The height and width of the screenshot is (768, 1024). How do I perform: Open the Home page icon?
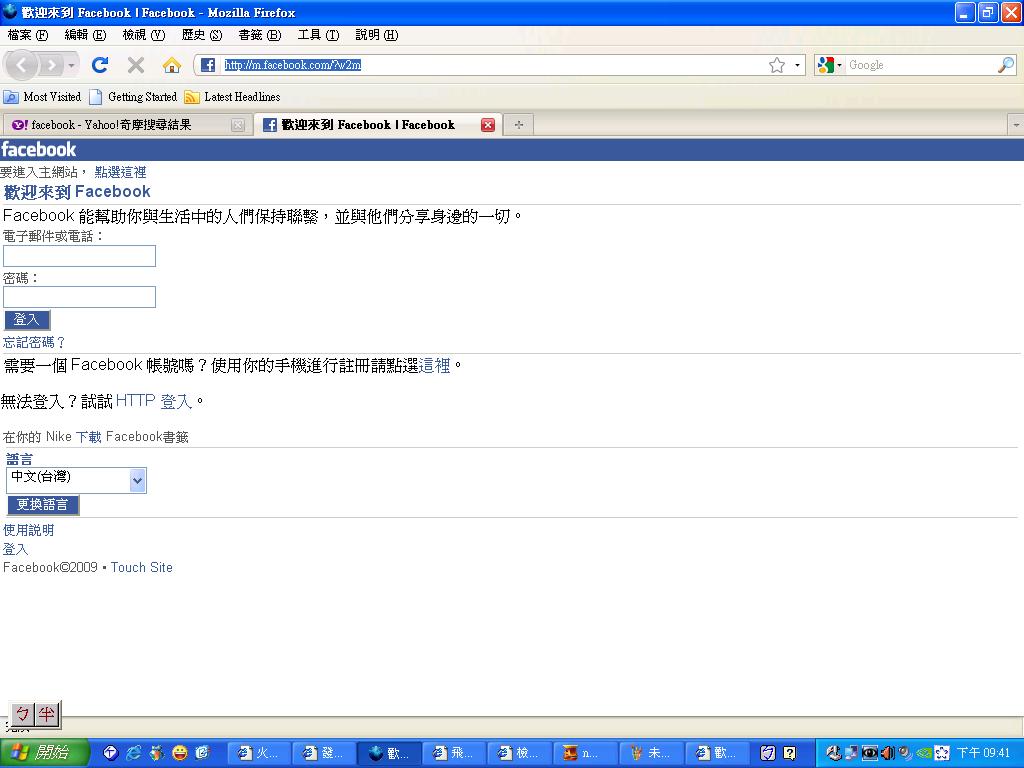pos(172,65)
